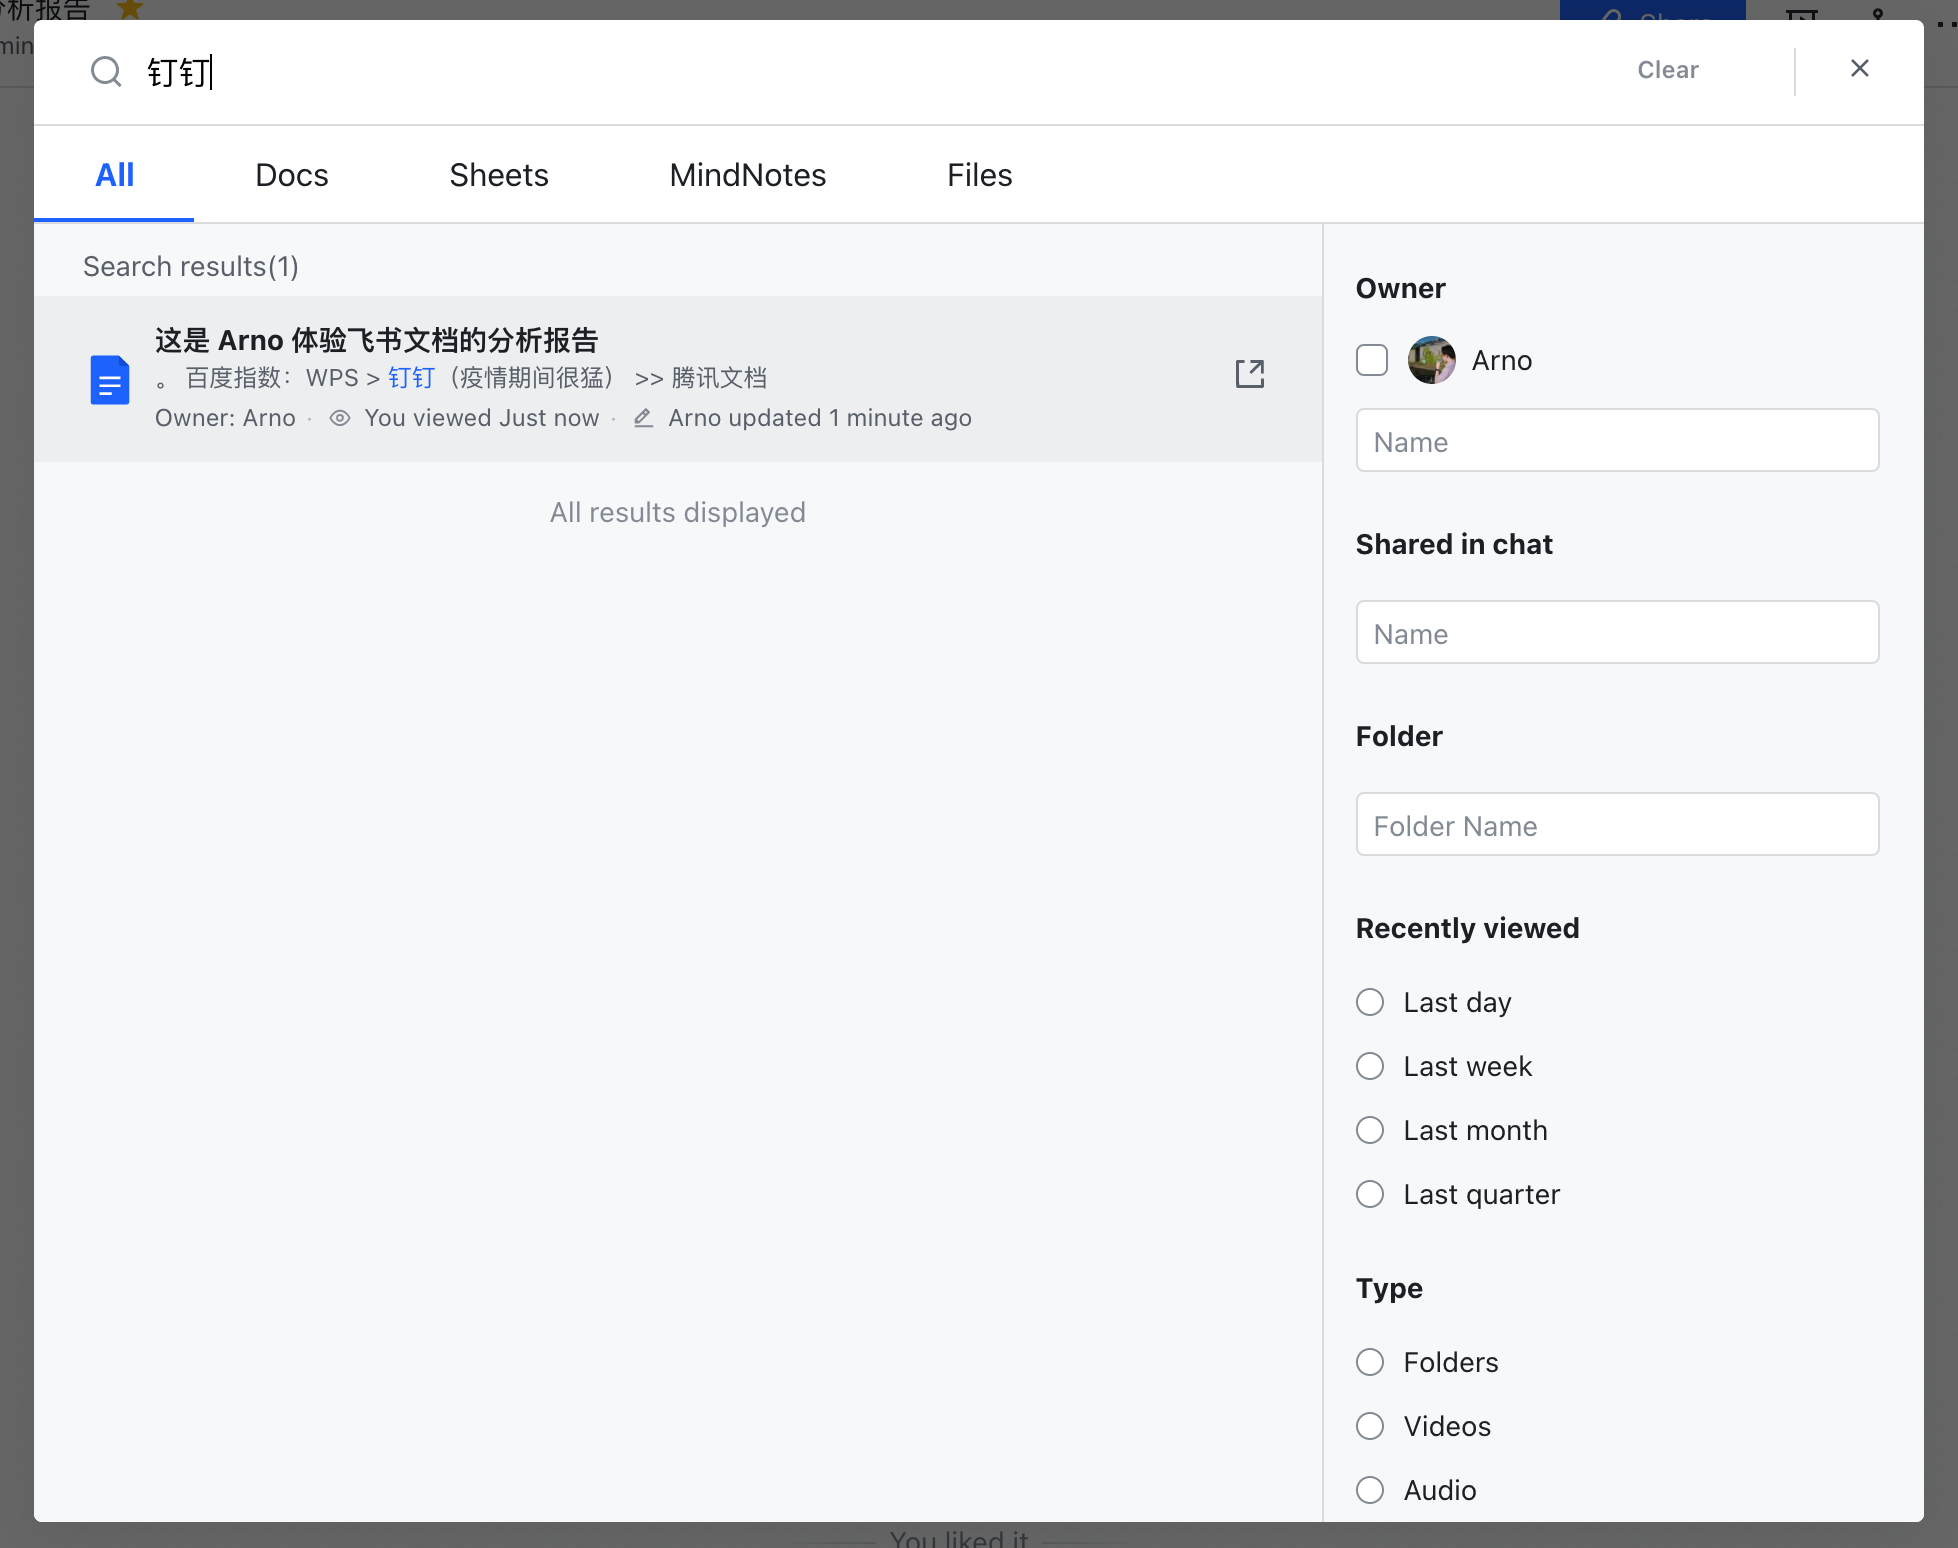Select Last week radio option
The height and width of the screenshot is (1548, 1958).
click(1370, 1066)
